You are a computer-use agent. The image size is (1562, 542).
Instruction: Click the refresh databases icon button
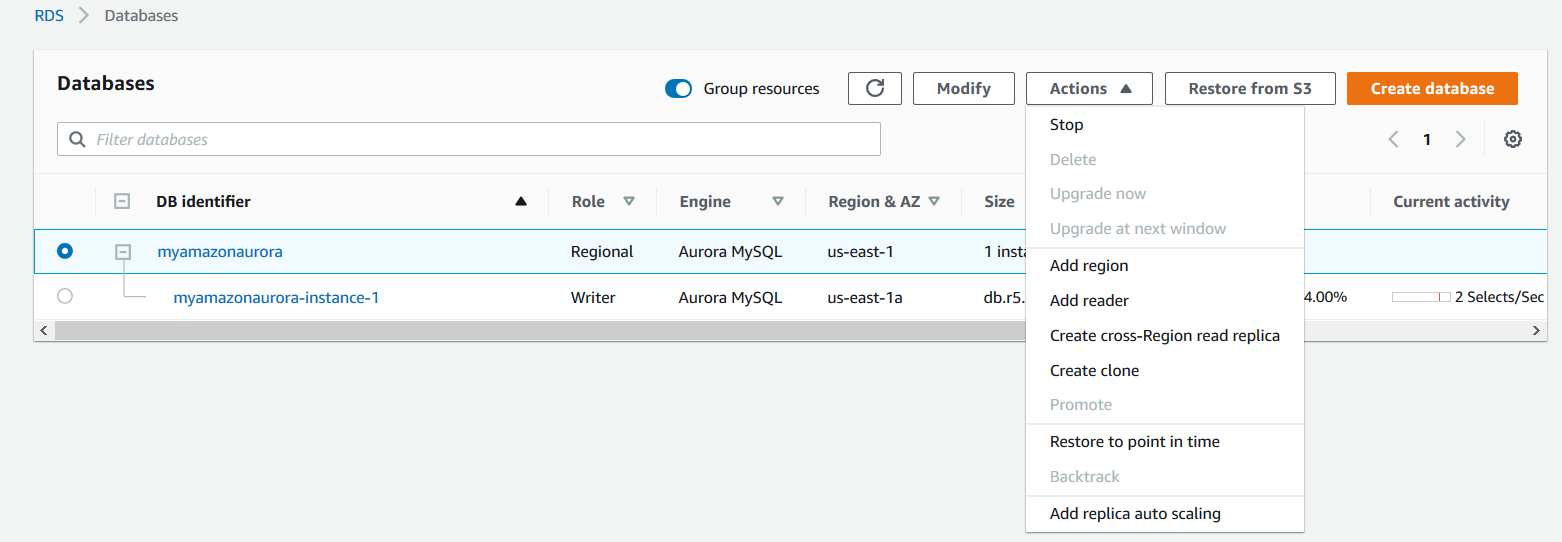click(x=875, y=88)
